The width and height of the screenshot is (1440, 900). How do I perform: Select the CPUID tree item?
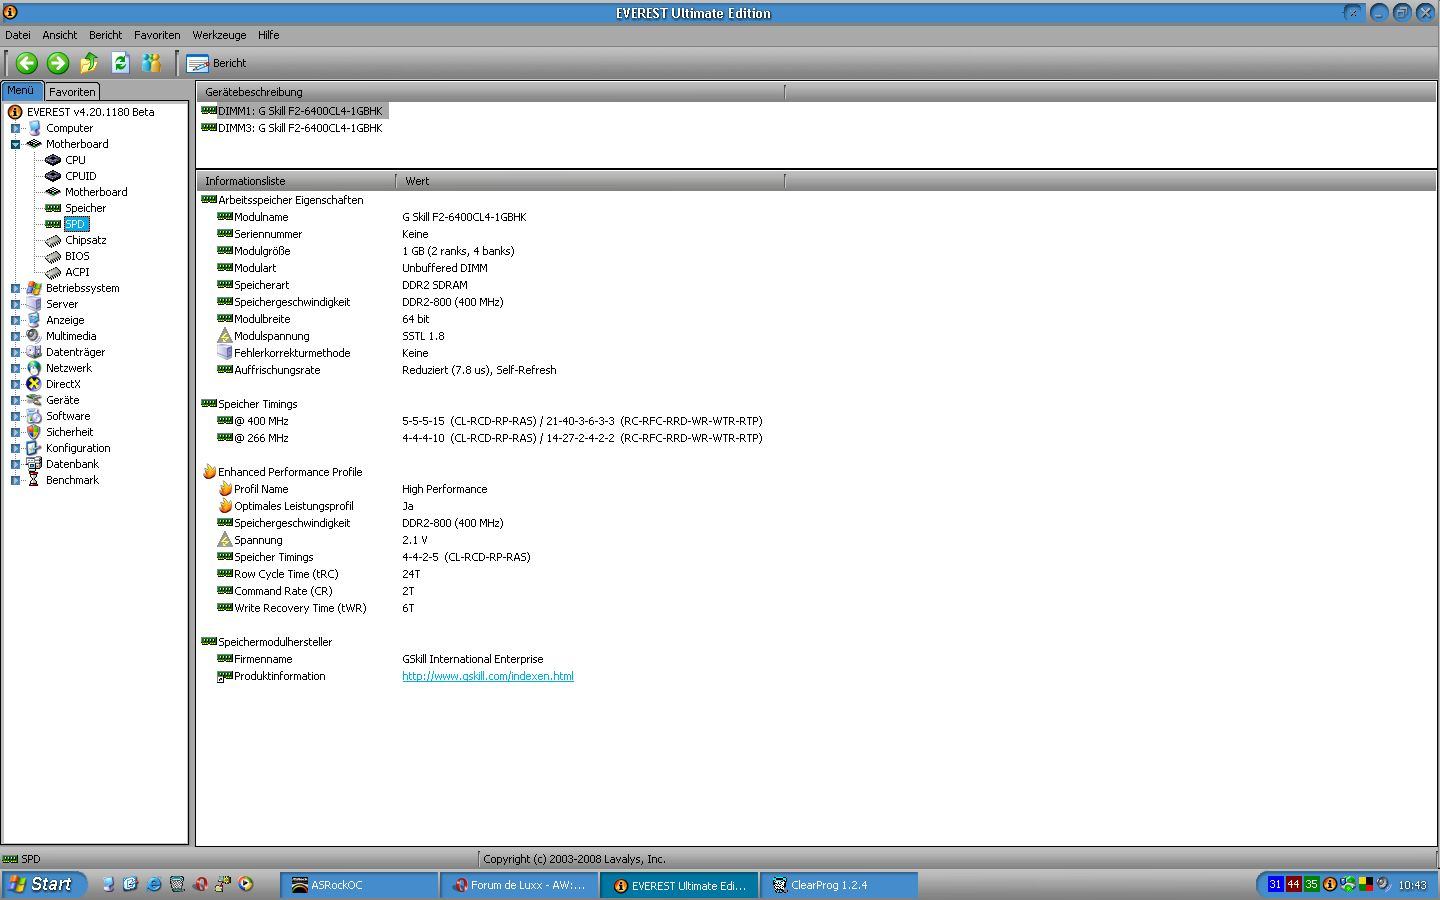(80, 176)
